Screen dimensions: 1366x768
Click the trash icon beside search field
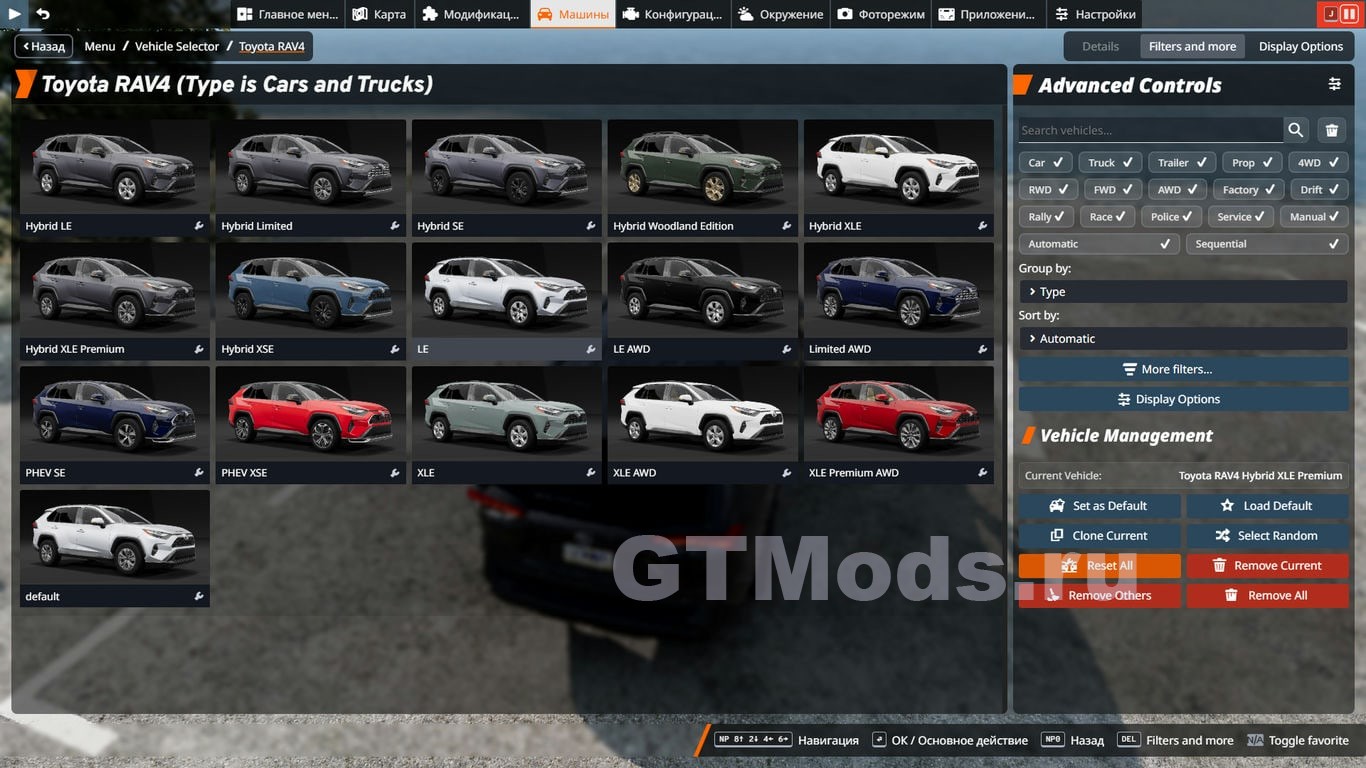click(x=1332, y=130)
